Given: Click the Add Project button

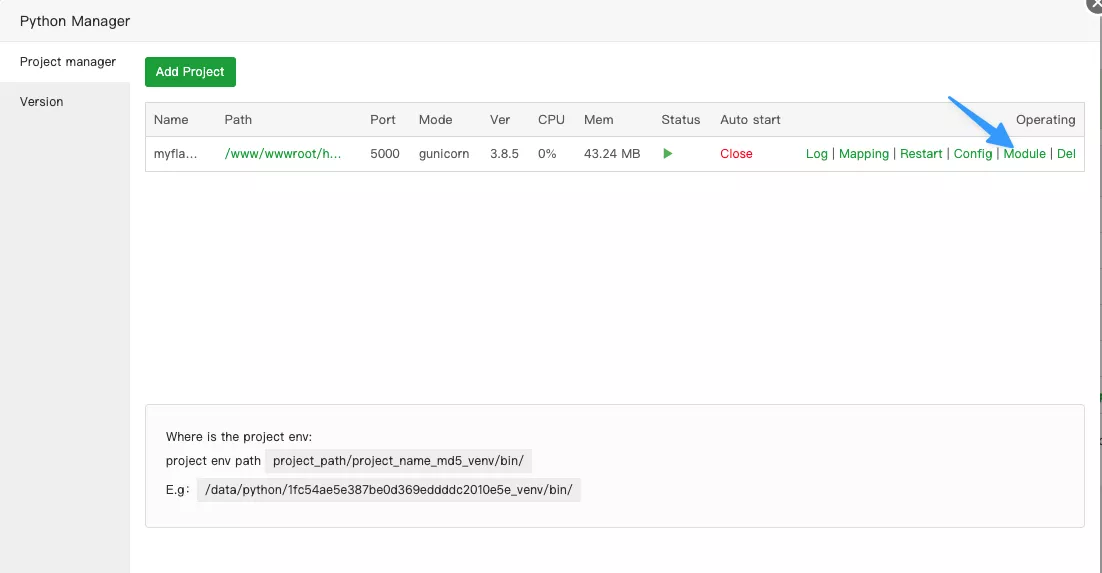Looking at the screenshot, I should coord(190,72).
